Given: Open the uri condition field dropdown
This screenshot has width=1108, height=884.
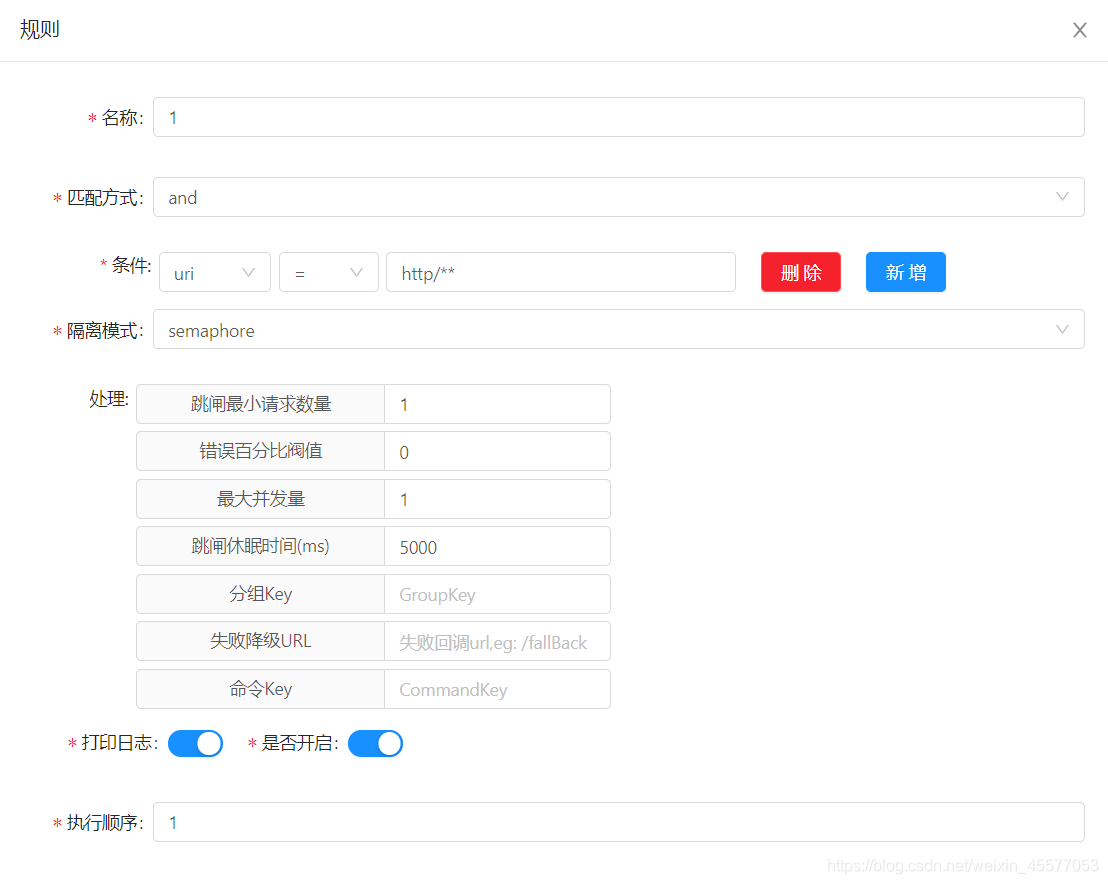Looking at the screenshot, I should [x=214, y=271].
